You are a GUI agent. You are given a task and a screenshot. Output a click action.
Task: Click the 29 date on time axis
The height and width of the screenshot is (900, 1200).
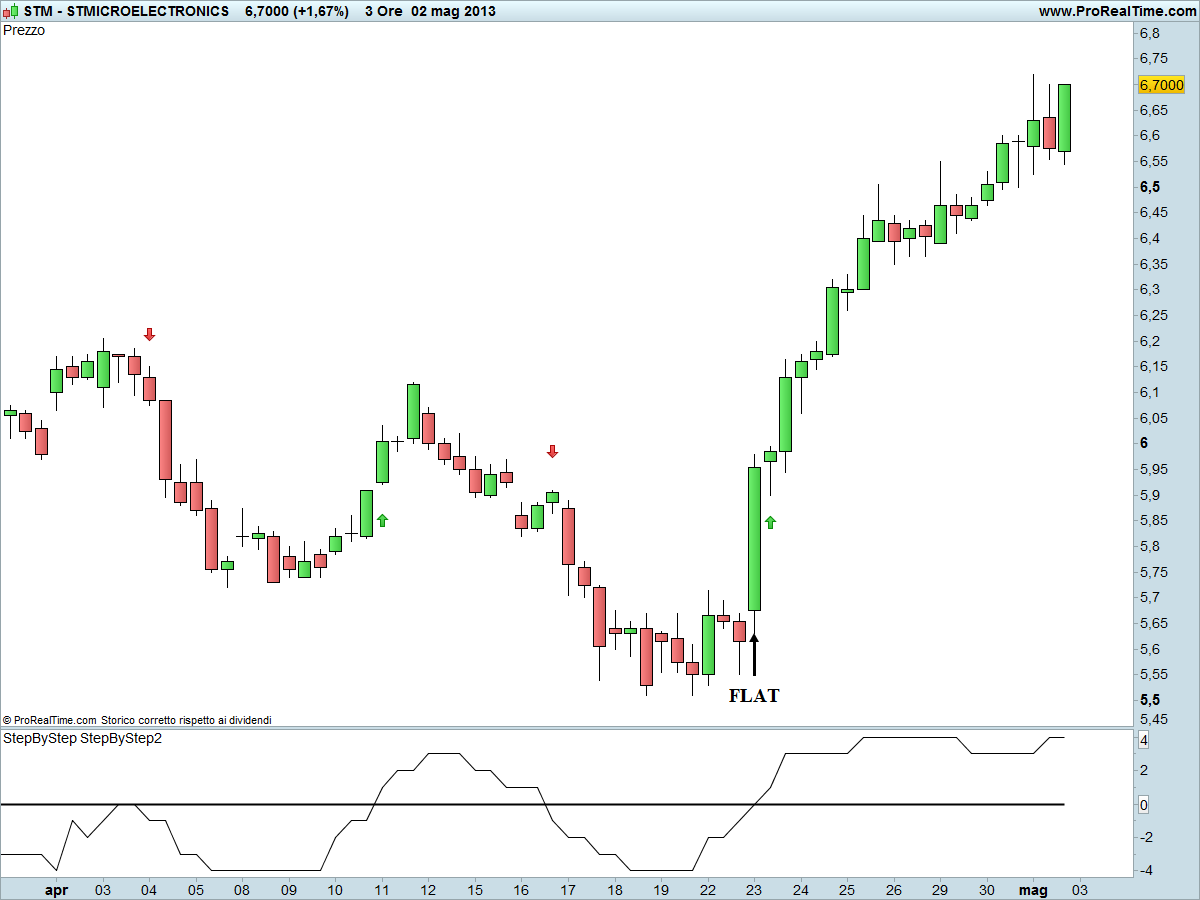940,888
